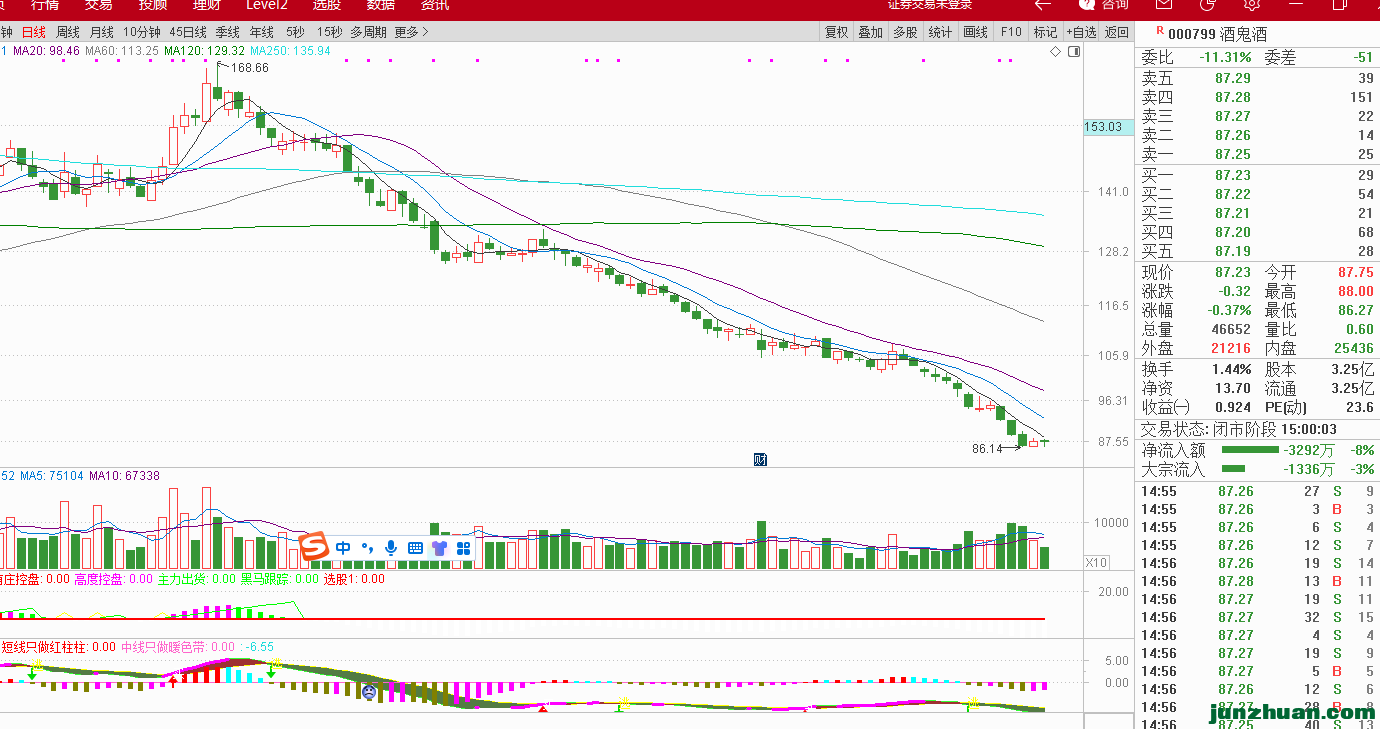Click the back arrow icon in title bar

click(x=1043, y=5)
